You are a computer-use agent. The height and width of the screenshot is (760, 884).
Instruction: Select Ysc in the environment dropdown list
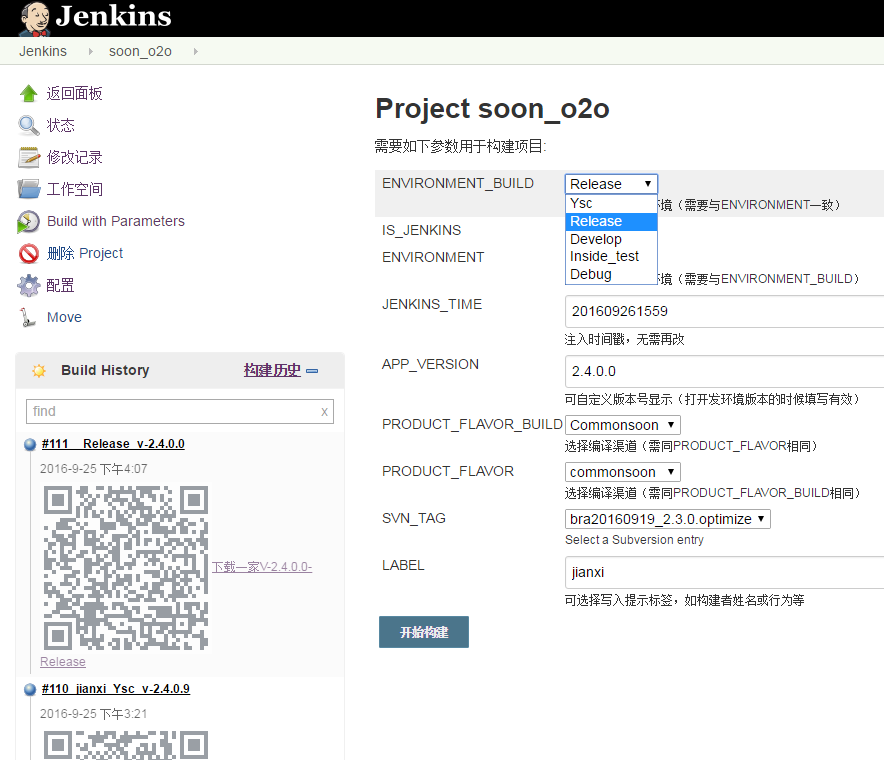611,204
